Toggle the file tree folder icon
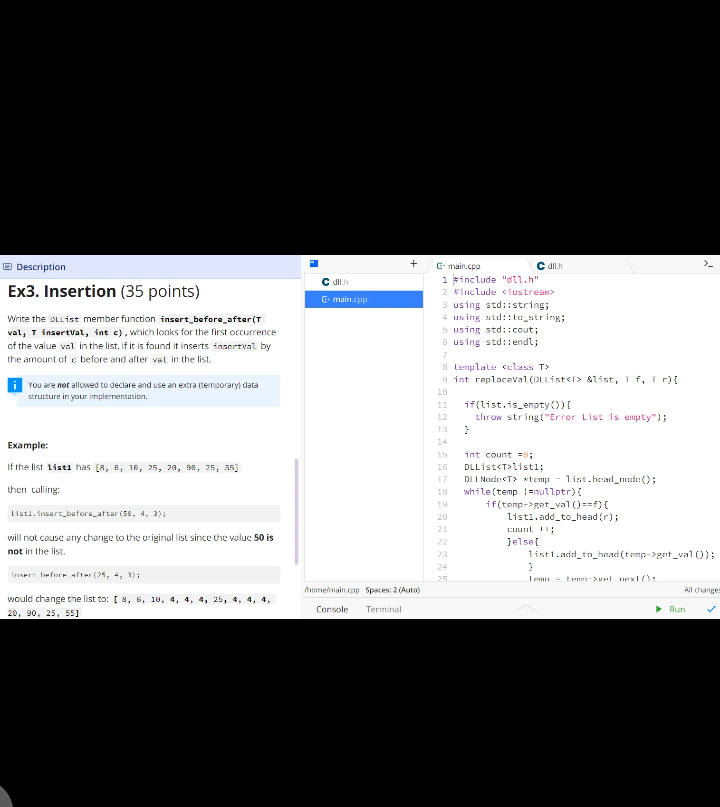Viewport: 720px width, 807px height. [x=314, y=264]
